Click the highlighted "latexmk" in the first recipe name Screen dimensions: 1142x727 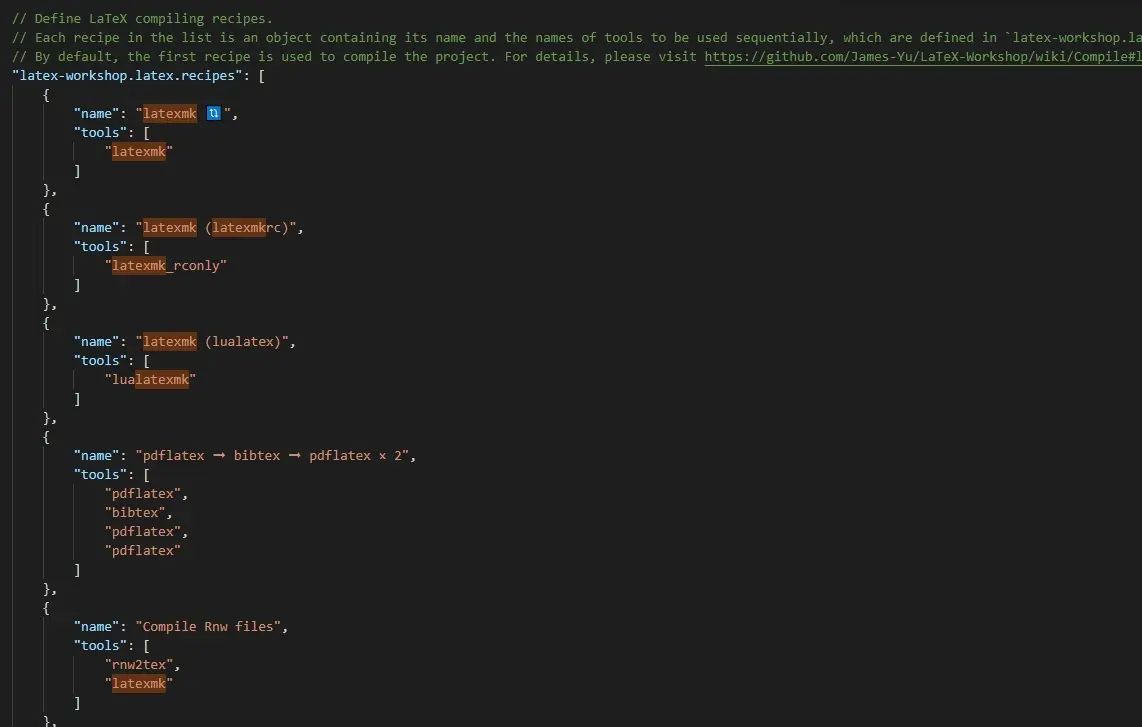click(168, 113)
